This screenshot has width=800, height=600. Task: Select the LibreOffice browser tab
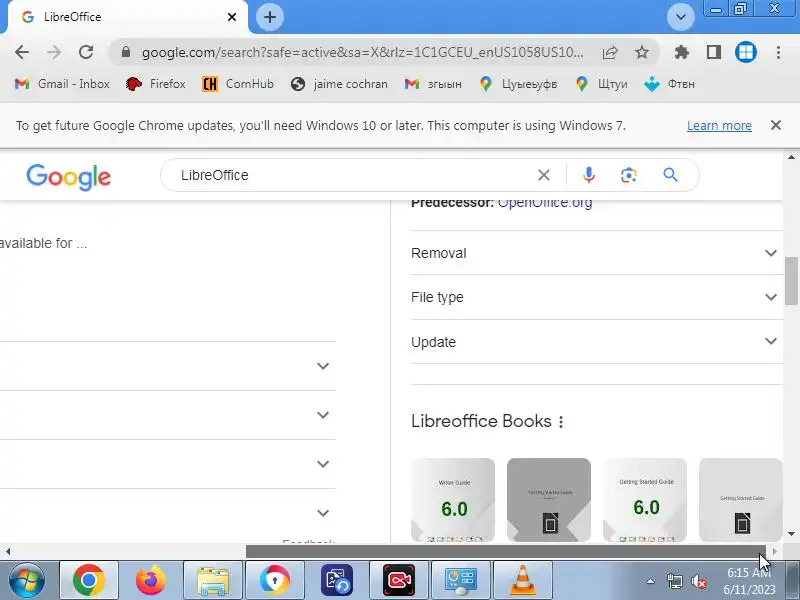coord(128,17)
